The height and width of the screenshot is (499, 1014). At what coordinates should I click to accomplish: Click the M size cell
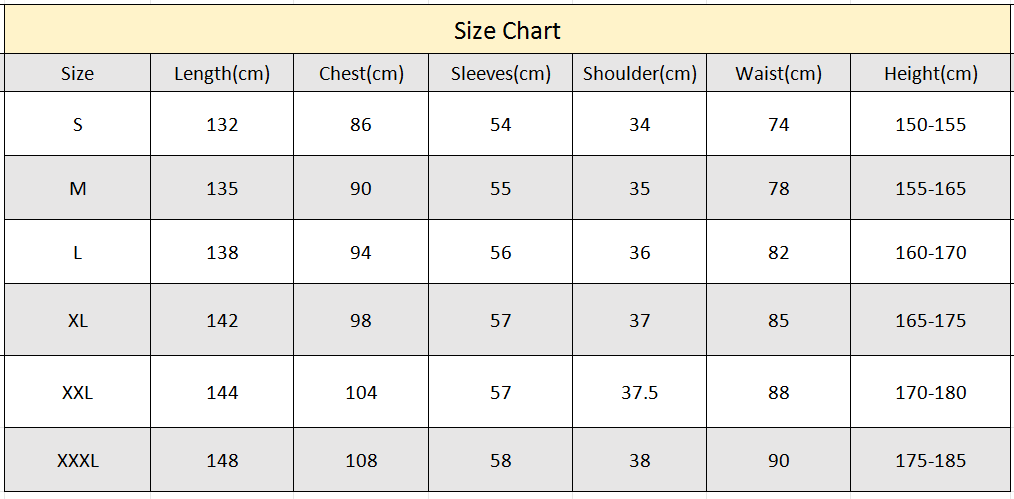click(x=78, y=187)
